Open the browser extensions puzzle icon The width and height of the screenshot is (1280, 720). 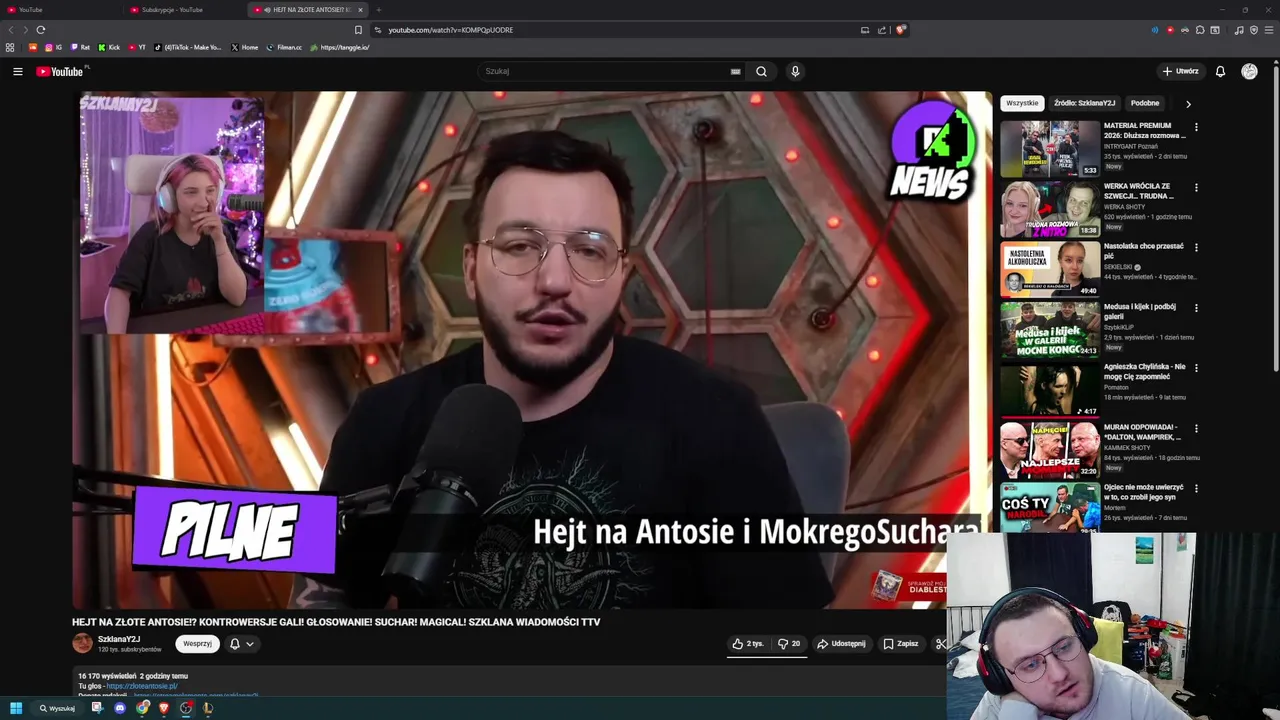(1200, 30)
